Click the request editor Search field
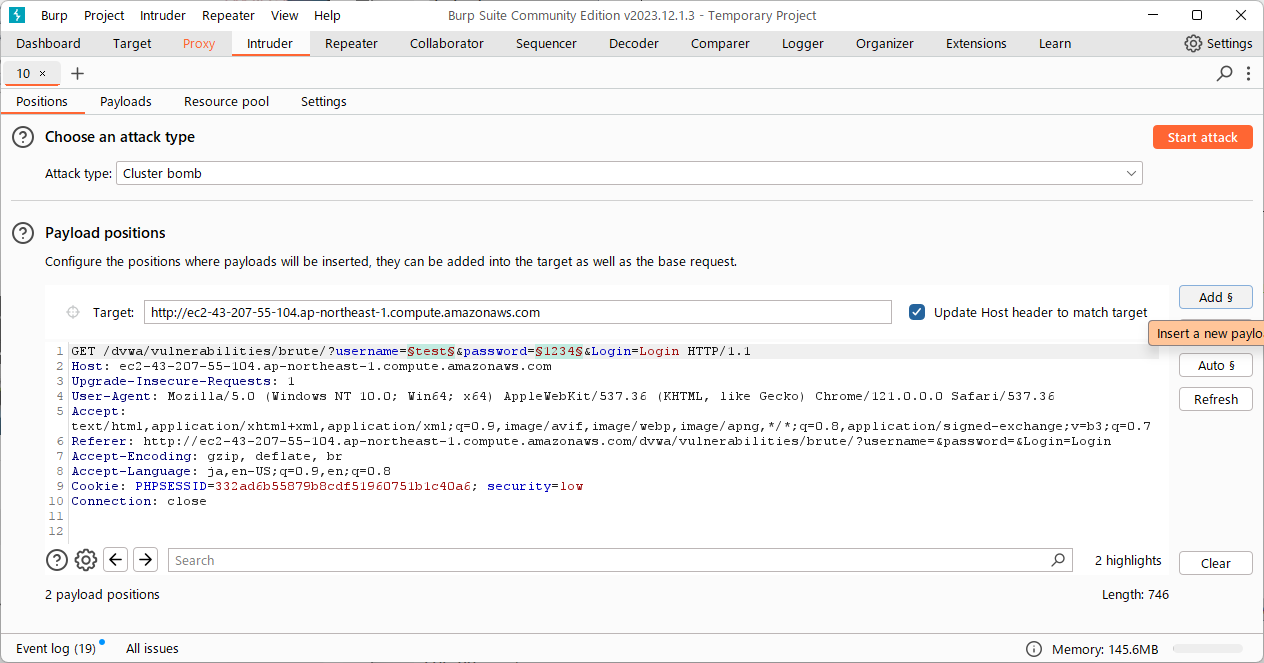Screen dimensions: 1264x663 (x=620, y=560)
